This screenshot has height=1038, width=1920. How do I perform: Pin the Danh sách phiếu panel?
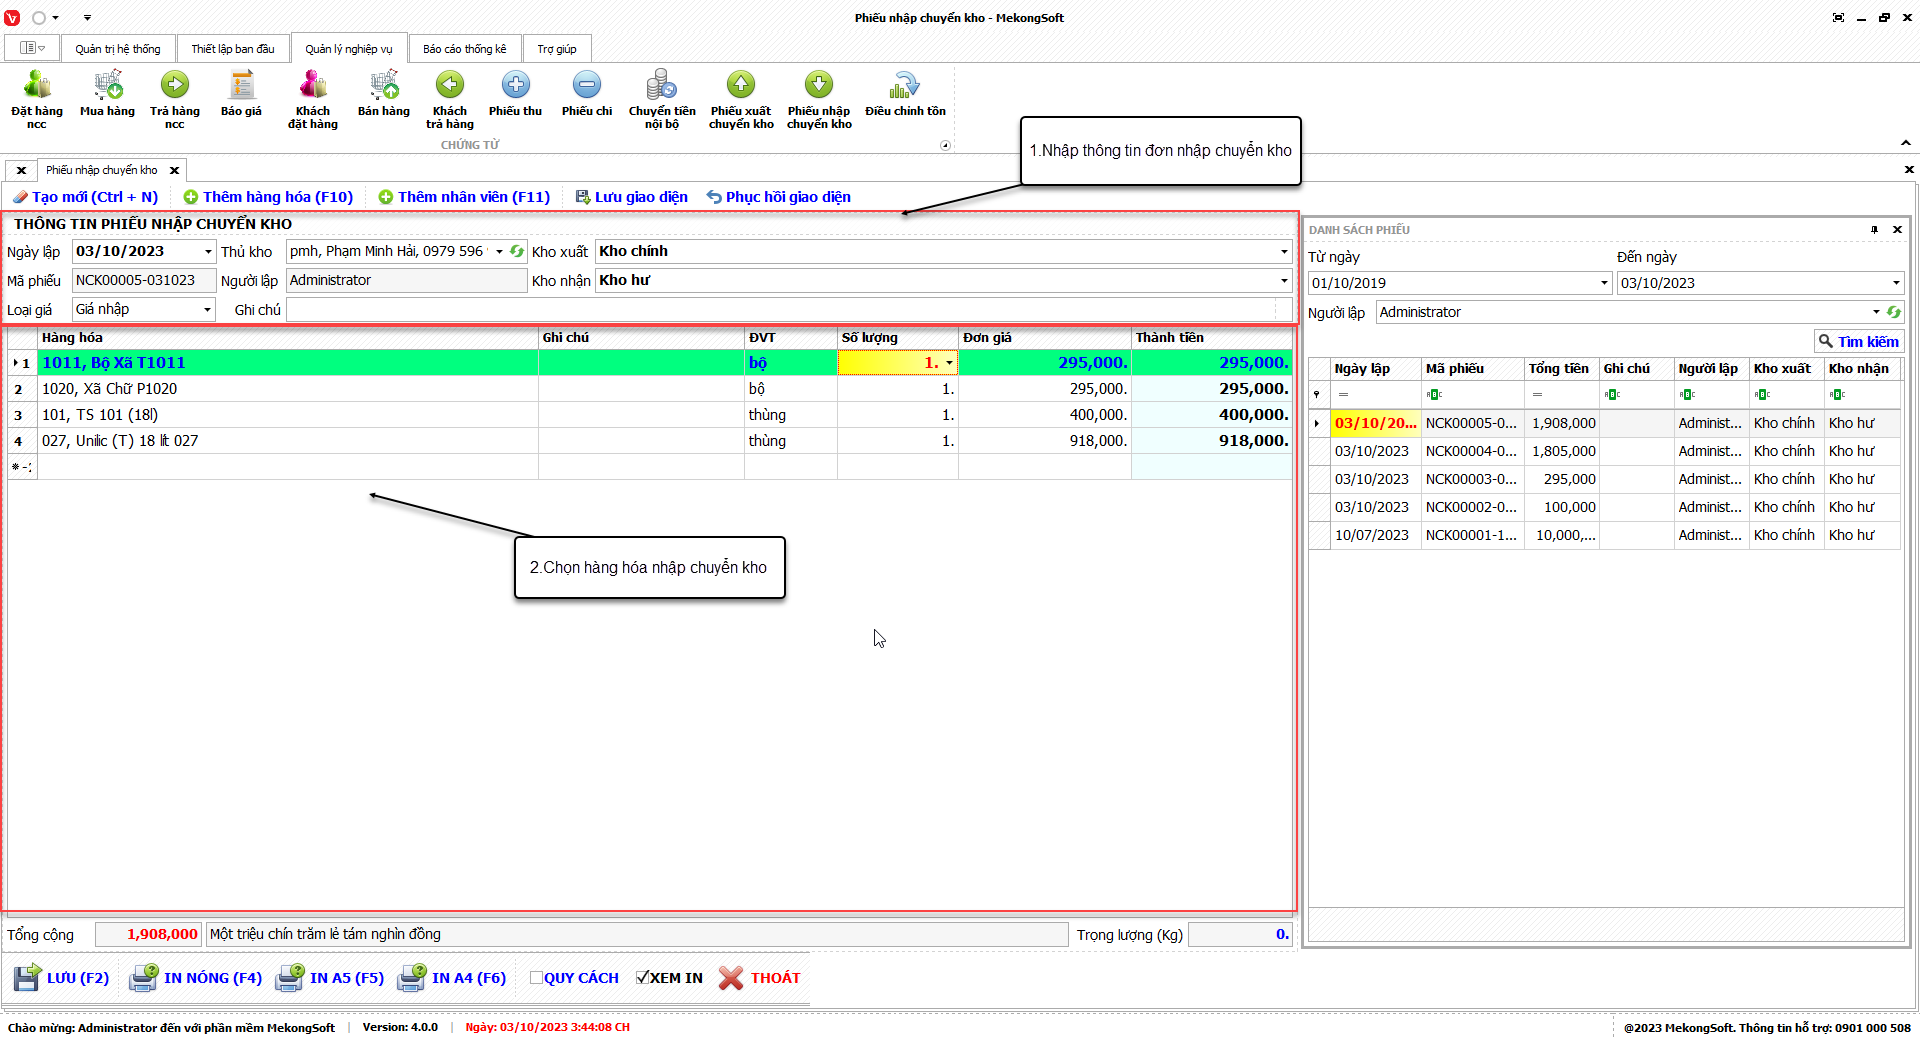1874,230
